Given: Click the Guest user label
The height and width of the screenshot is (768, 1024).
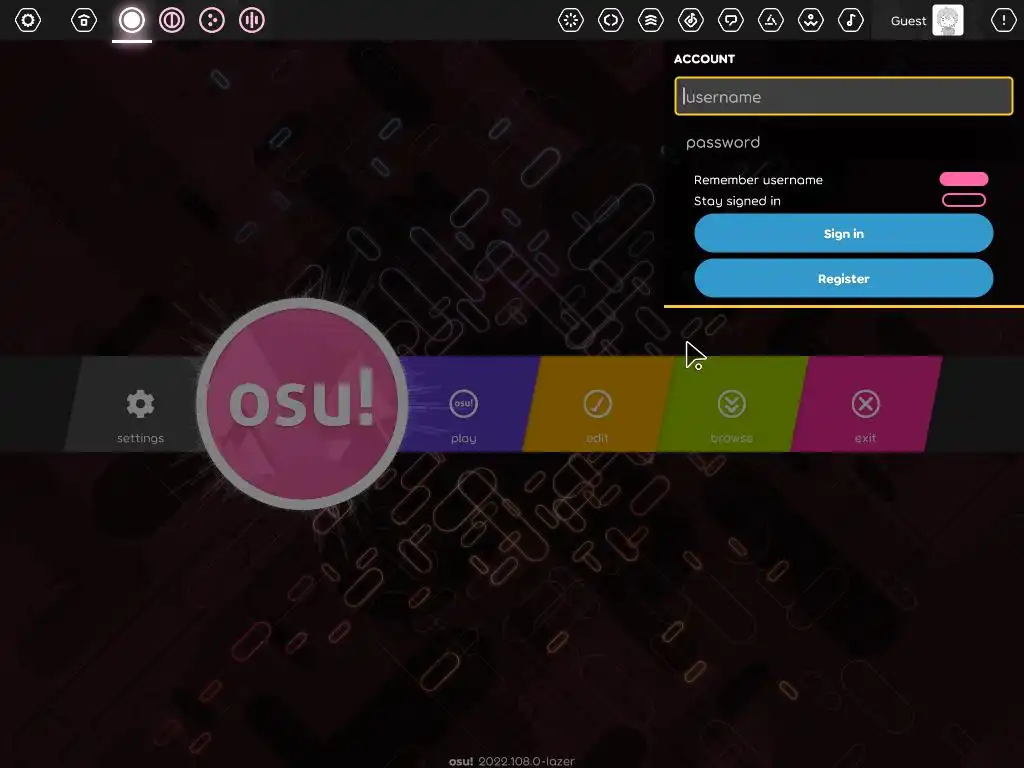Looking at the screenshot, I should [x=908, y=21].
